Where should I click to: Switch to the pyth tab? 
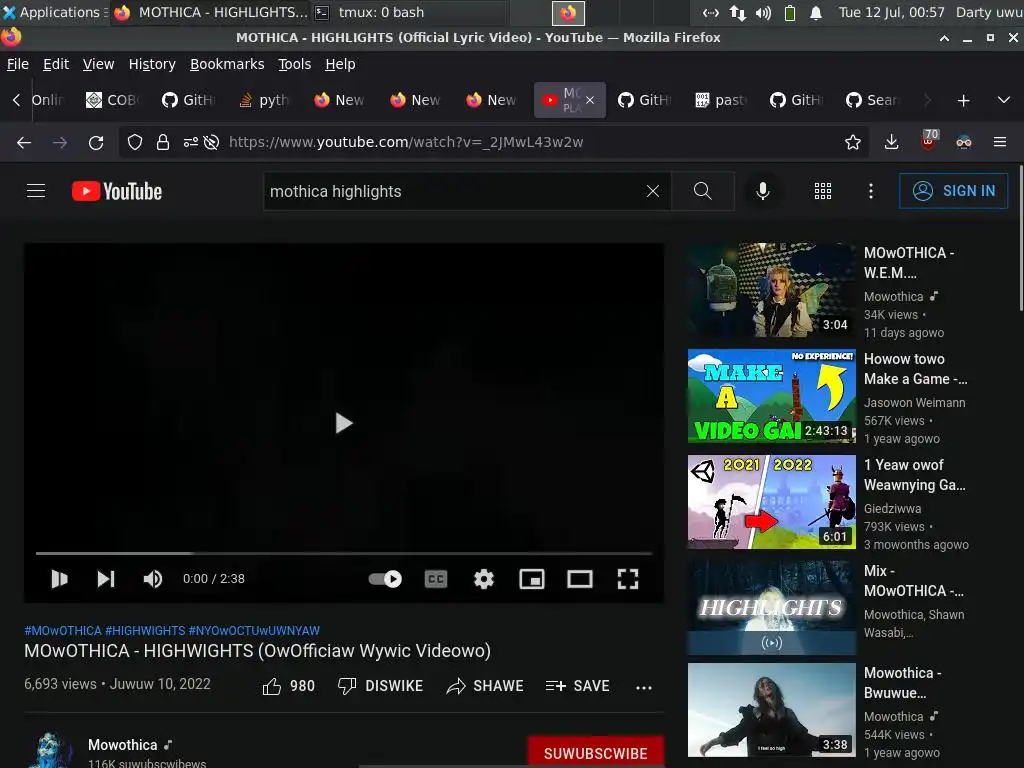[265, 101]
